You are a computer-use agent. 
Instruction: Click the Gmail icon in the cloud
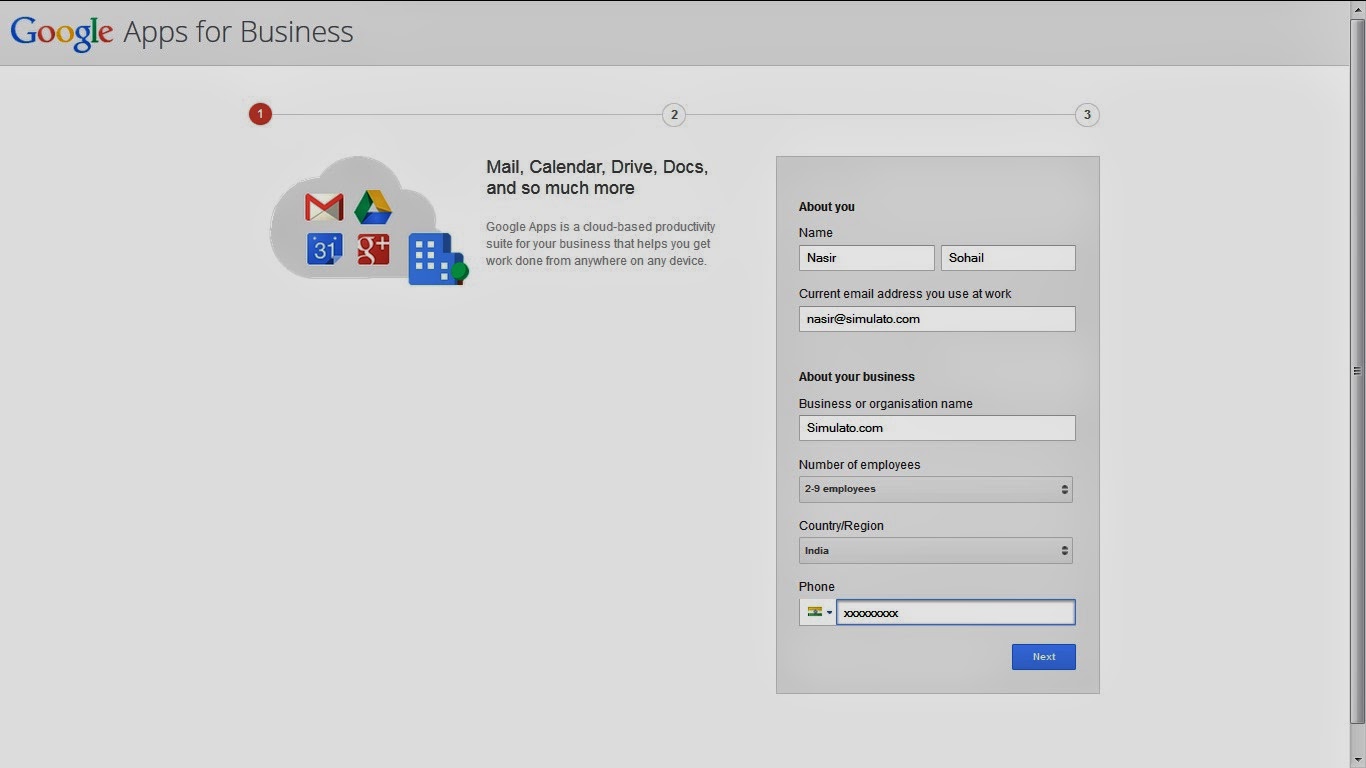click(324, 207)
